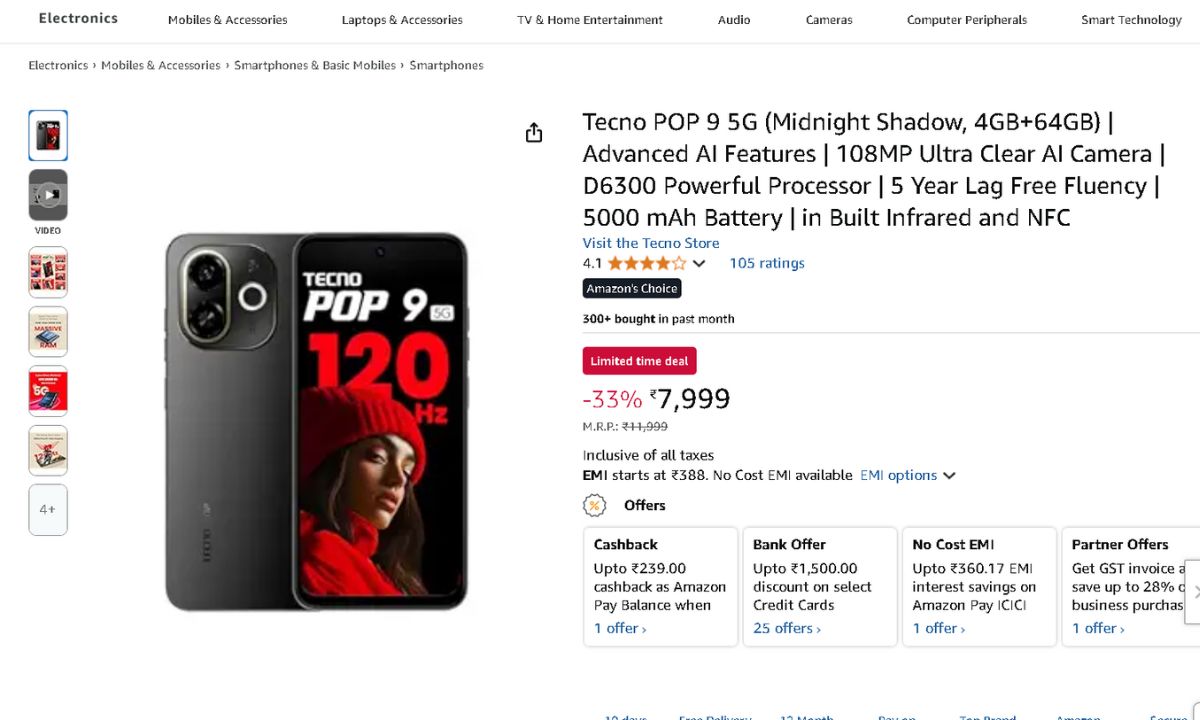Image resolution: width=1200 pixels, height=720 pixels.
Task: Click next arrow on offers carousel
Action: [x=1192, y=591]
